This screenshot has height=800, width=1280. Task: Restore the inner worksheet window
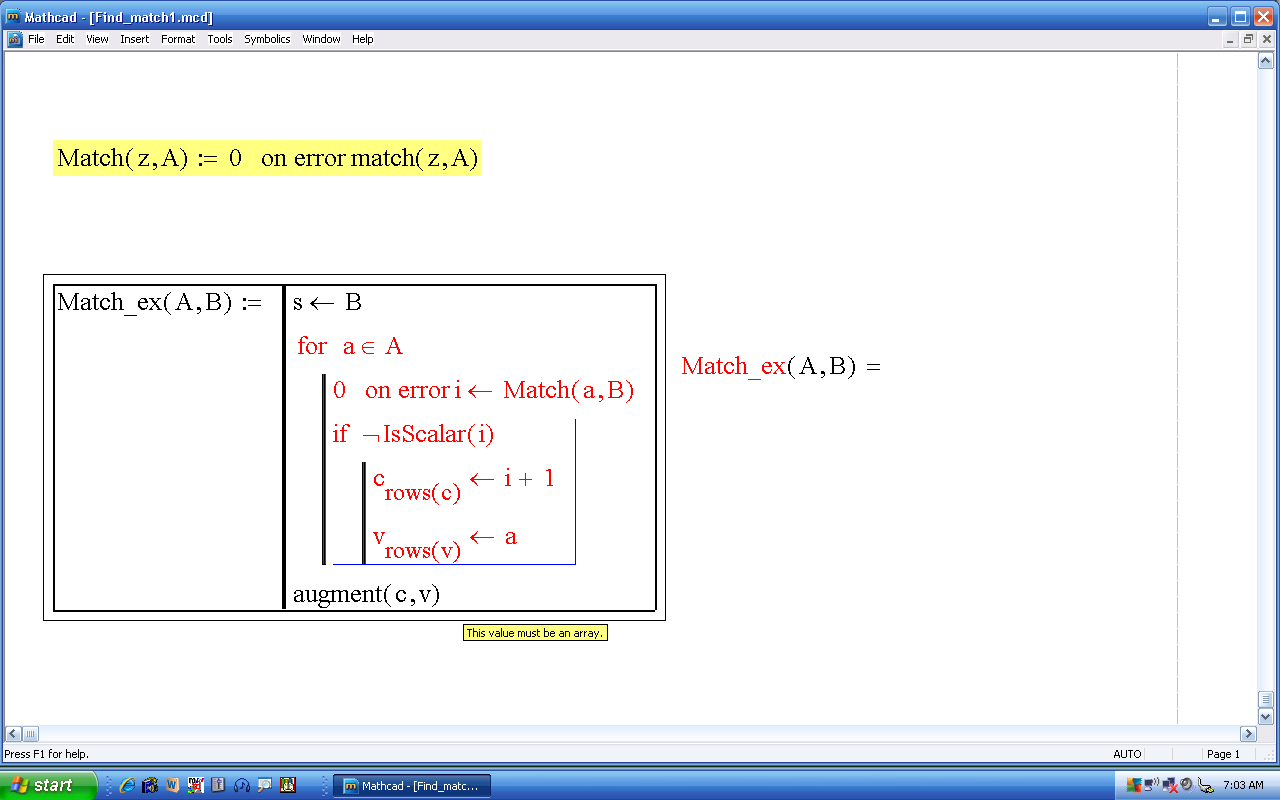tap(1248, 40)
